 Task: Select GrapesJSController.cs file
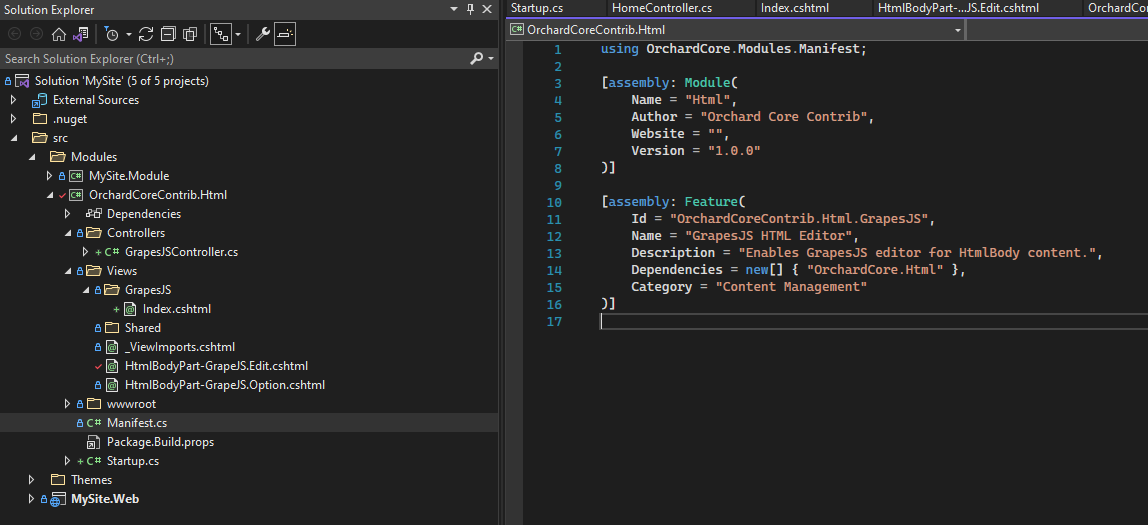182,252
